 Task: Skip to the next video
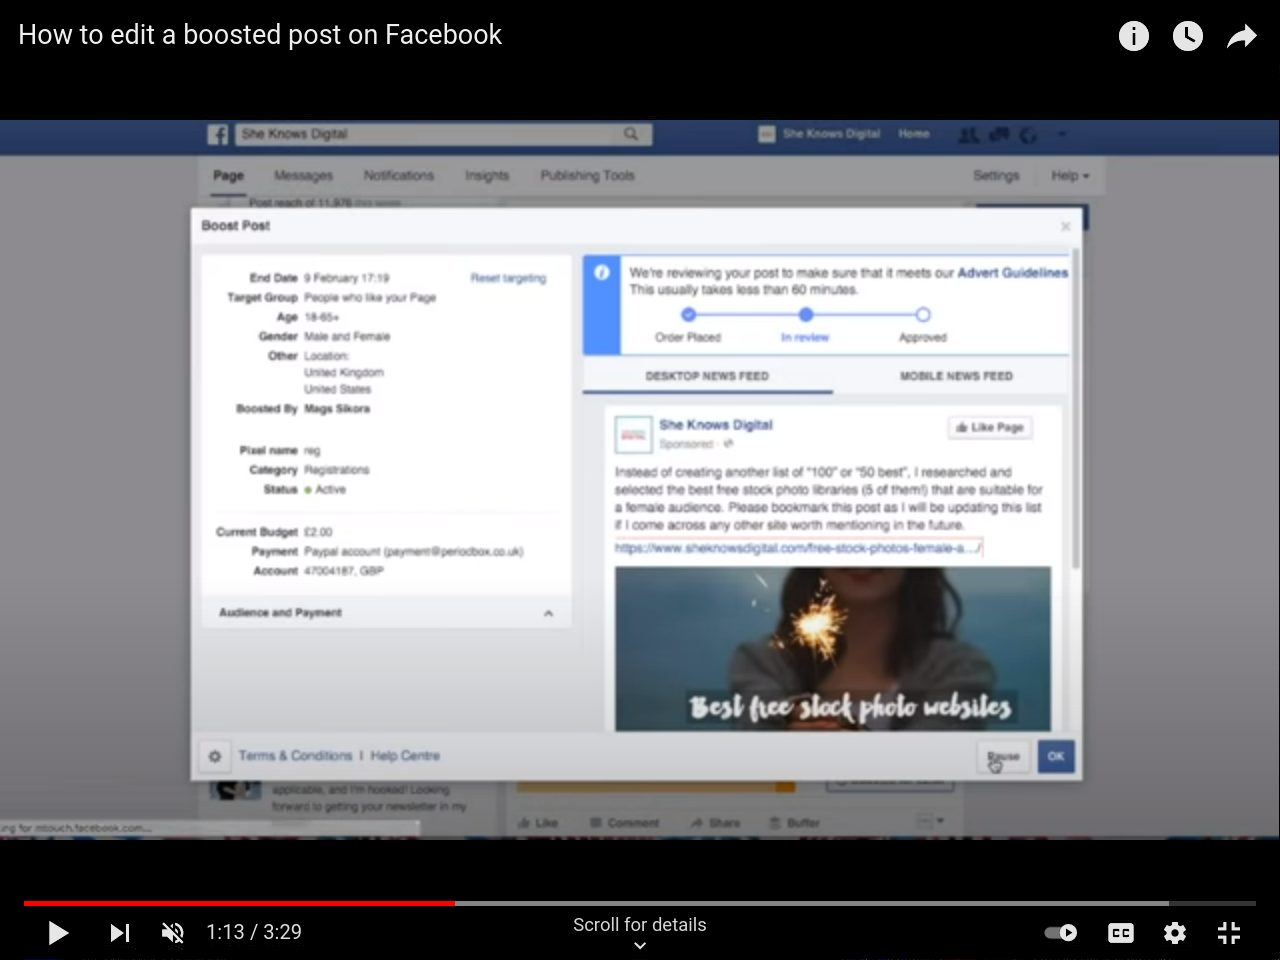[x=120, y=933]
